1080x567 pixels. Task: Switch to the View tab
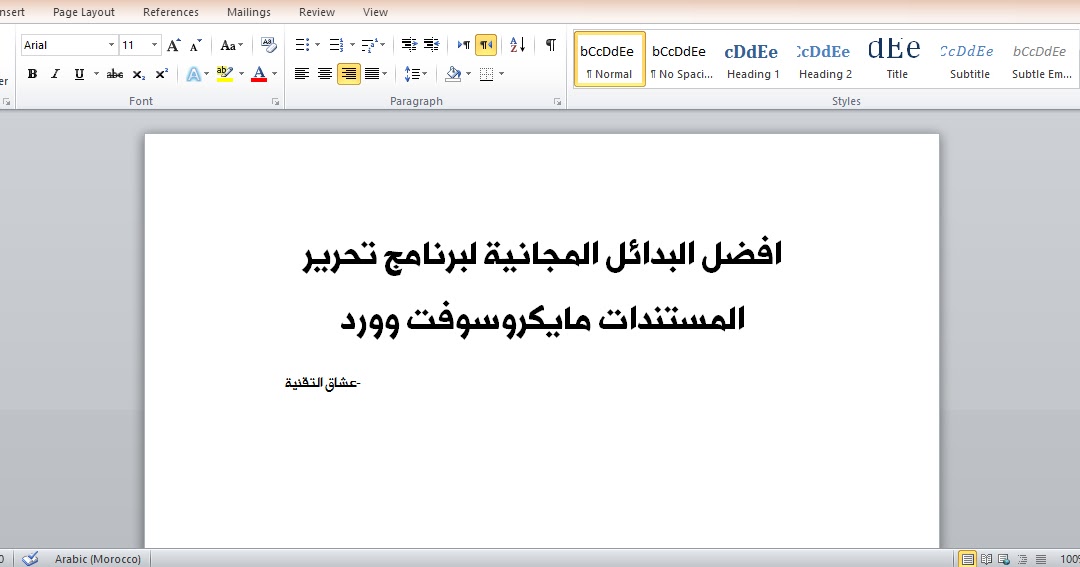click(375, 12)
